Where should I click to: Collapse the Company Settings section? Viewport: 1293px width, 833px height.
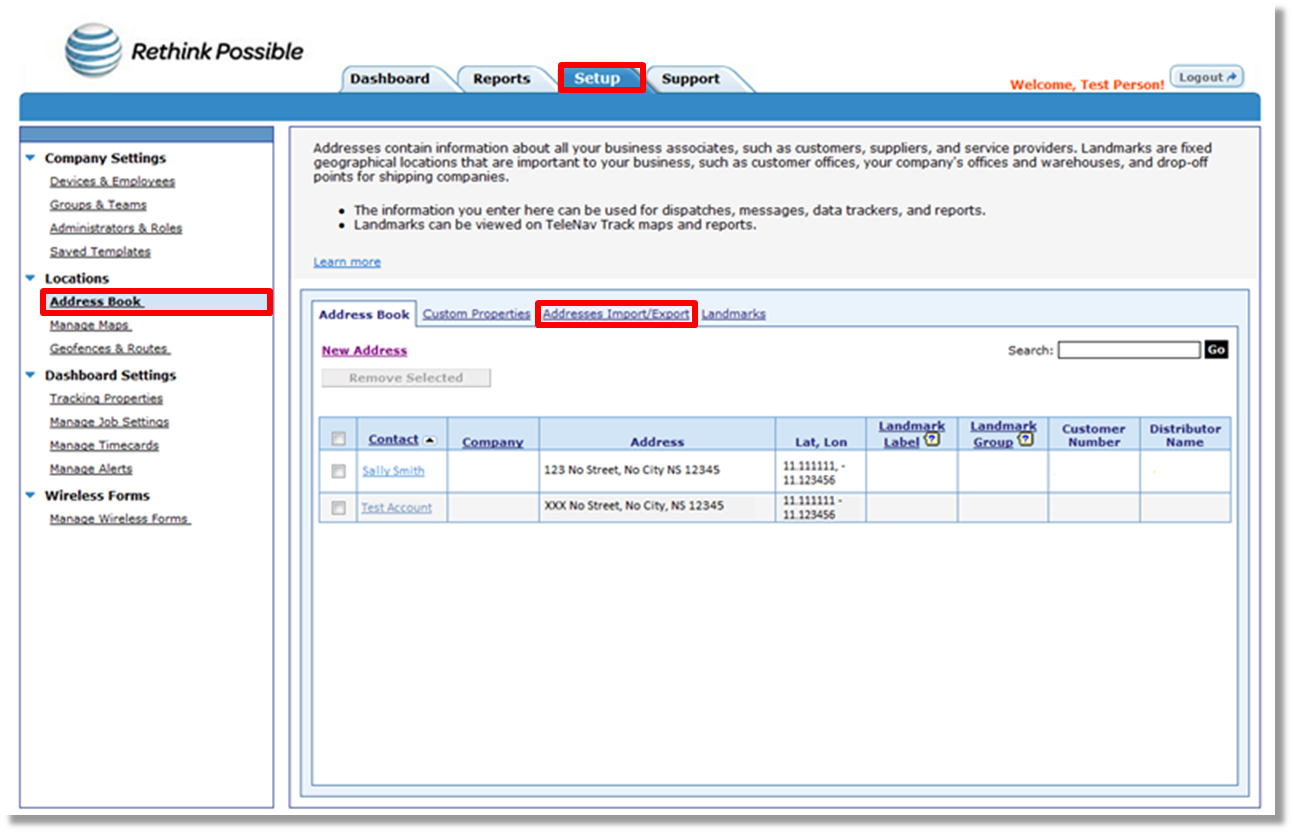(31, 158)
